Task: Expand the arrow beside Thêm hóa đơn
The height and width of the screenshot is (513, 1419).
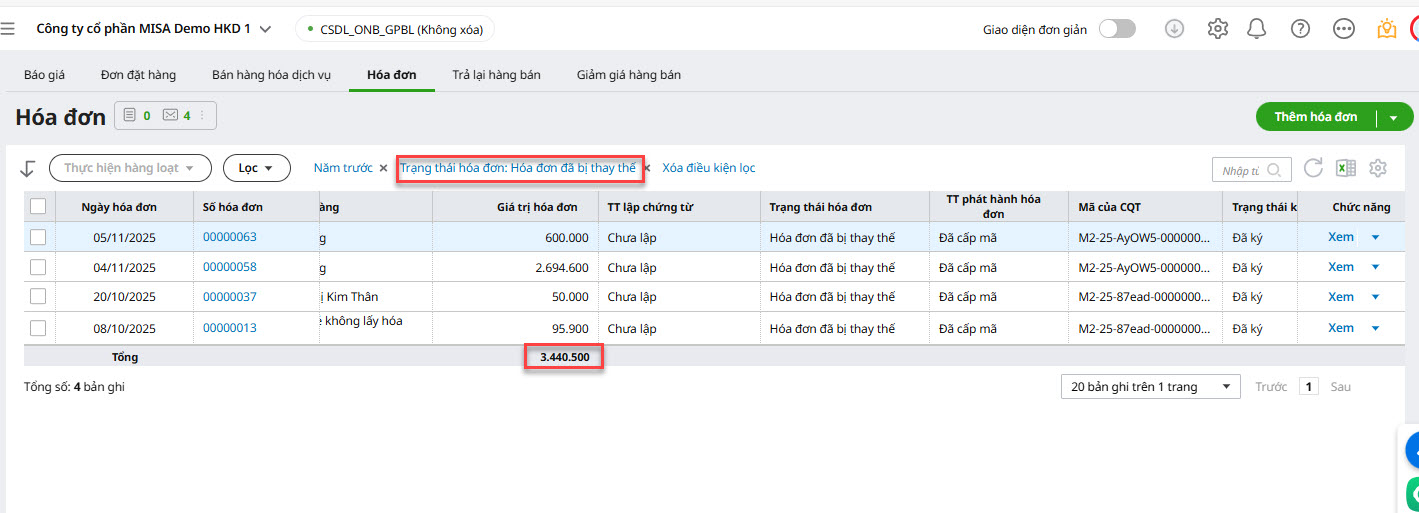Action: click(x=1393, y=118)
